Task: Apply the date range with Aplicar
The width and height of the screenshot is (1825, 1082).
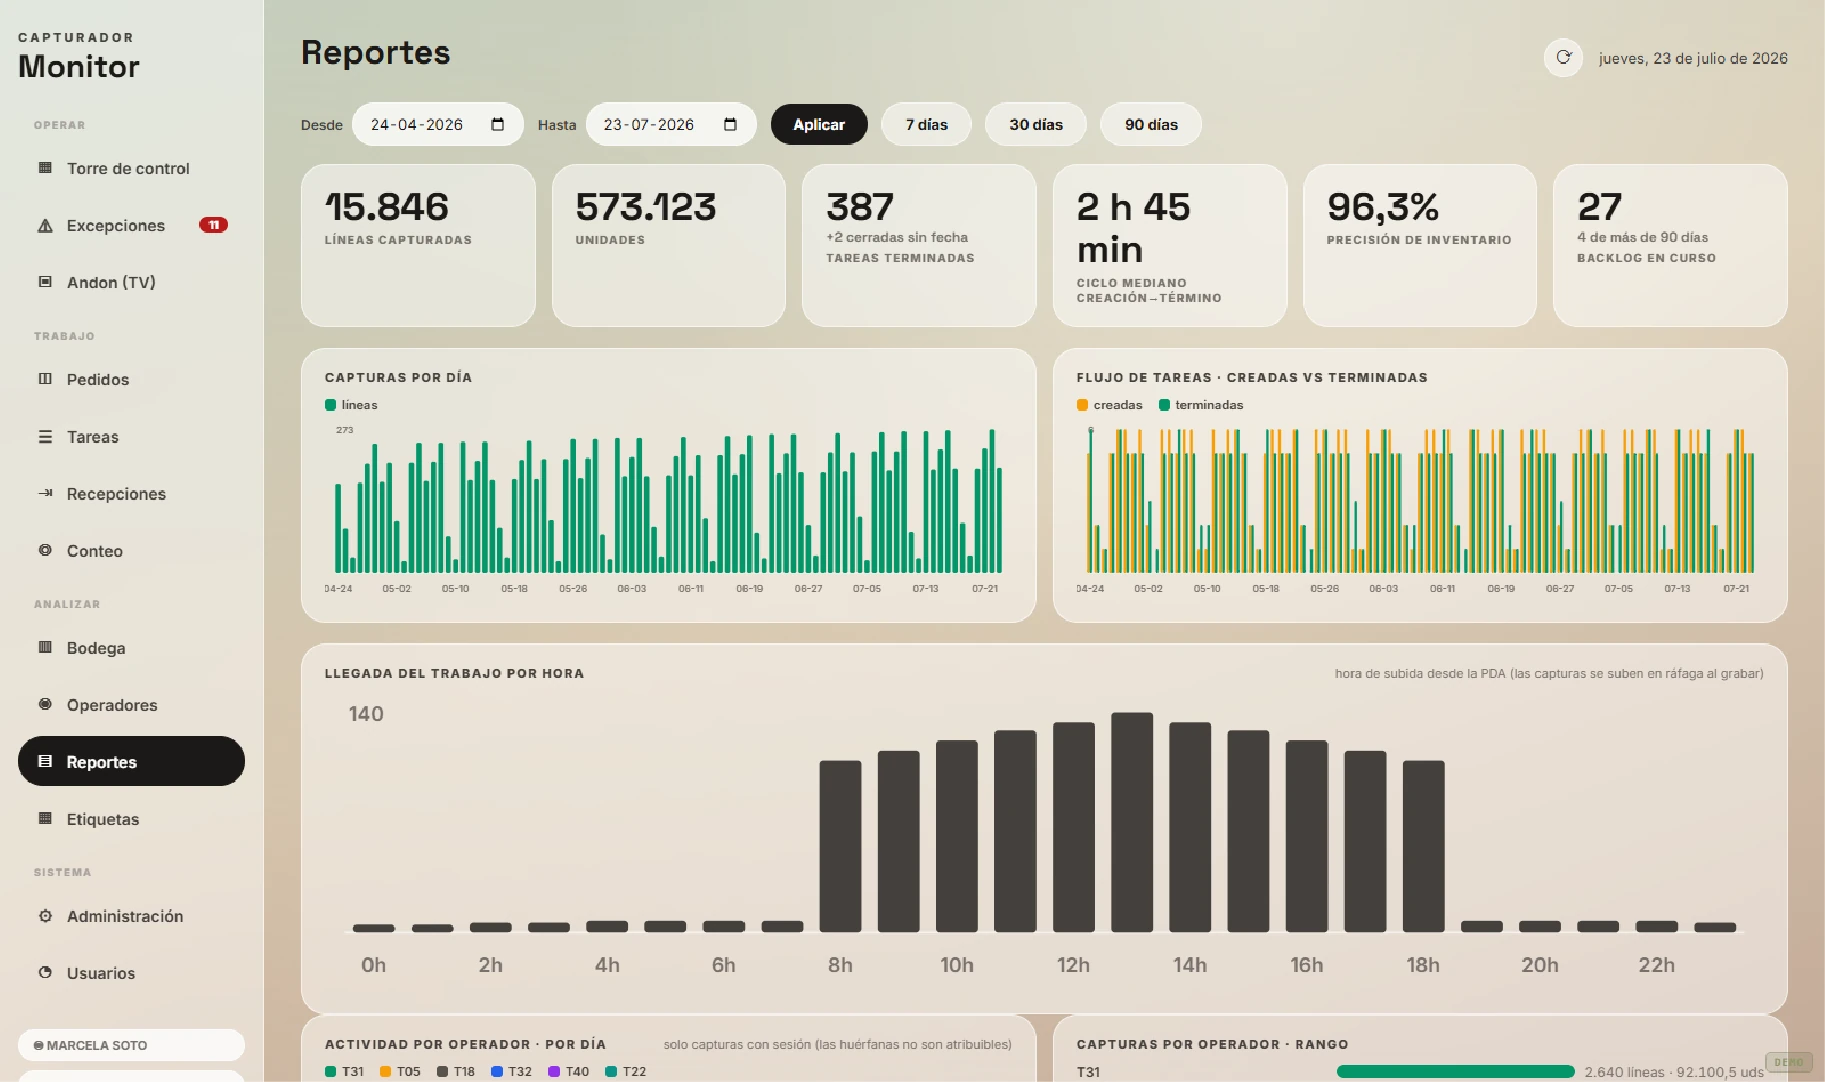Action: pos(819,124)
